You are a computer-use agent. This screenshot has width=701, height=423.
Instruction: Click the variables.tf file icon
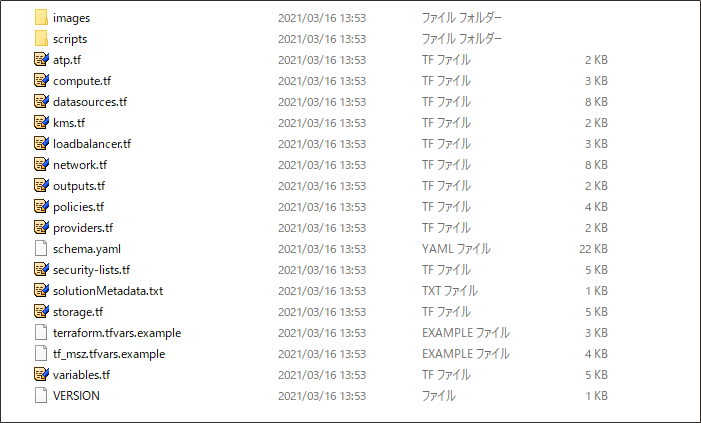pyautogui.click(x=41, y=374)
